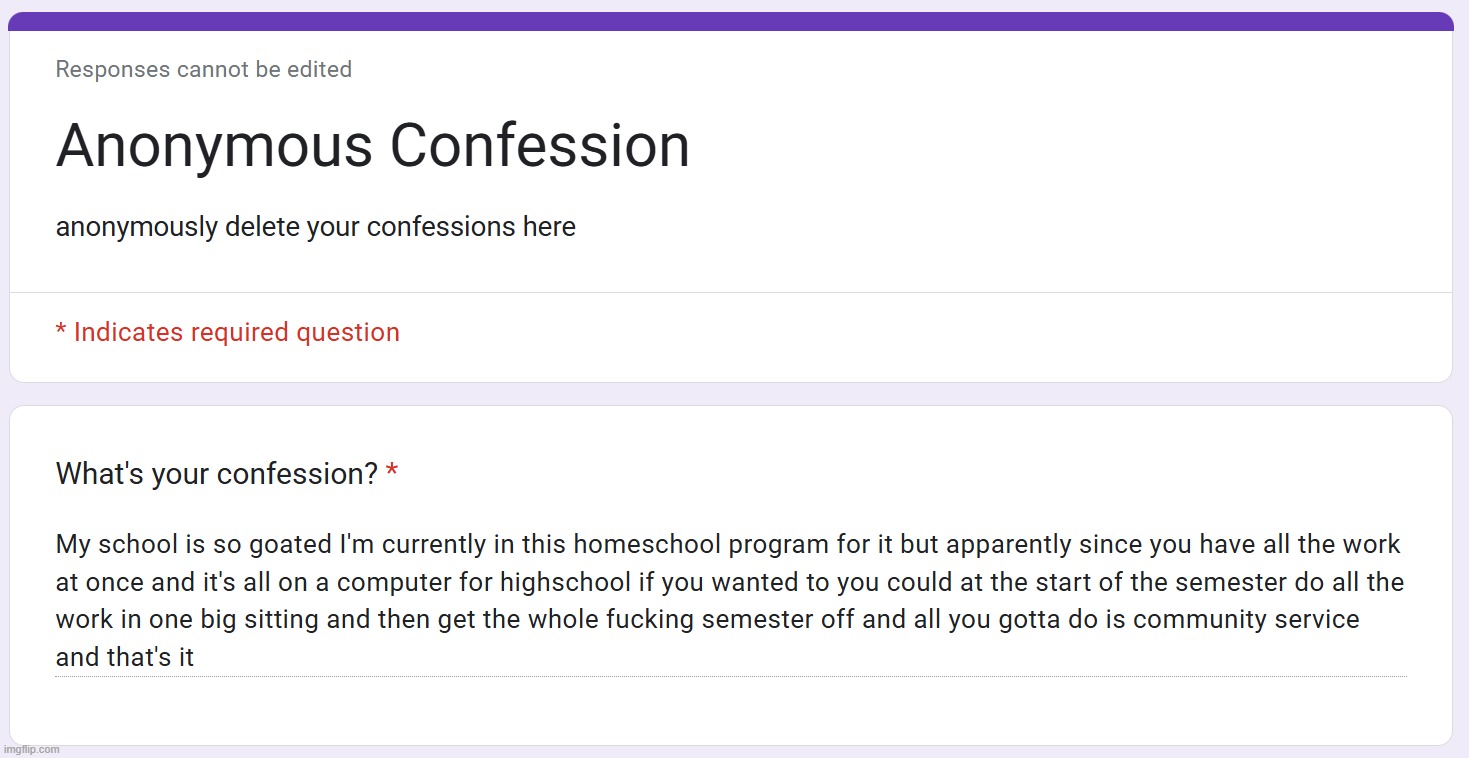Click the red asterisk before "Indicates required question"

pos(61,332)
